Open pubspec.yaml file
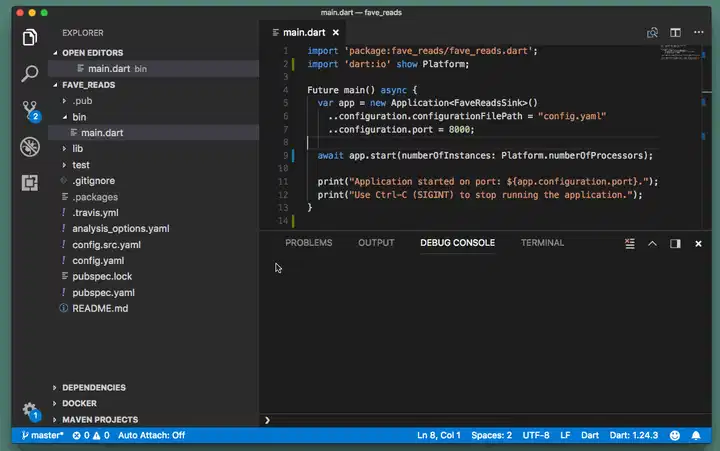Viewport: 720px width, 451px height. 103,293
